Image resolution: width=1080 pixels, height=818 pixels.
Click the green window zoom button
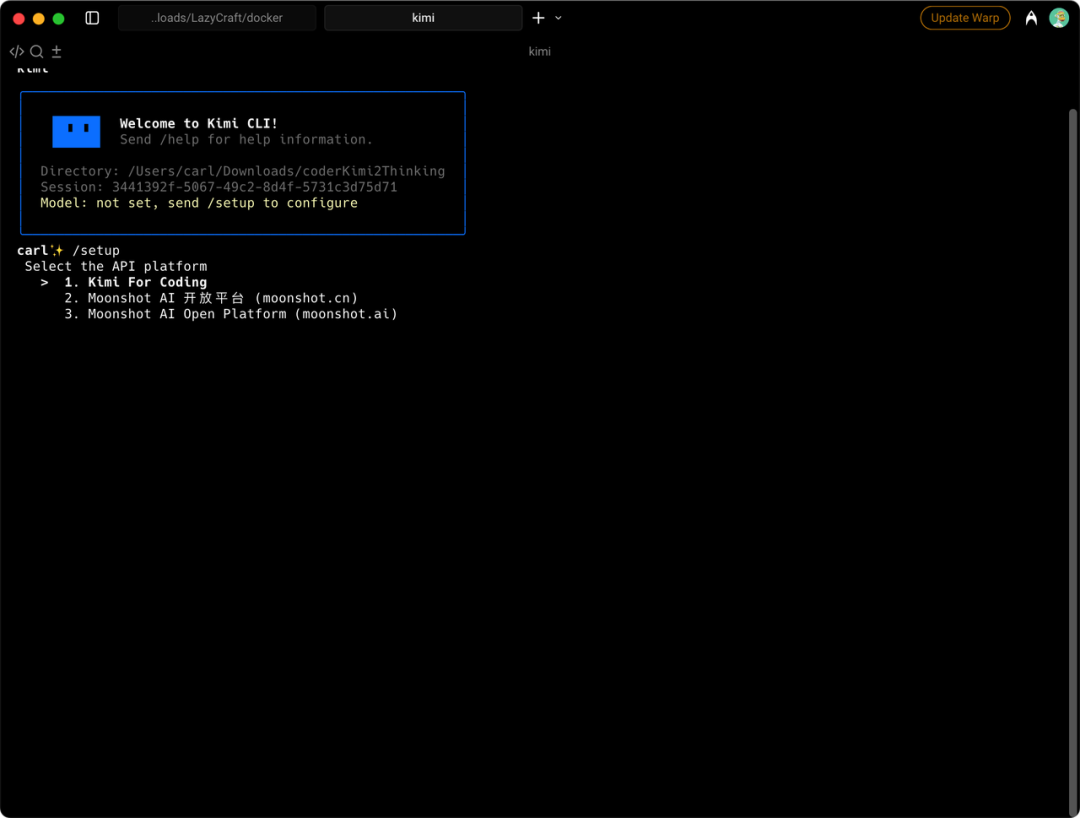58,18
